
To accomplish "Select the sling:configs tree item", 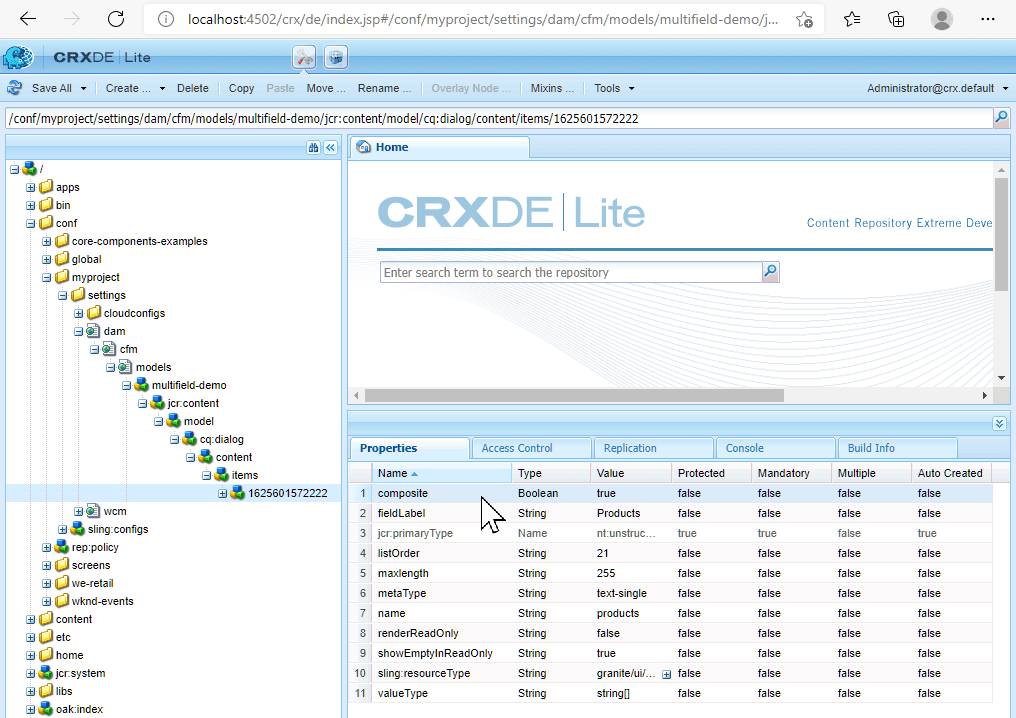I will pyautogui.click(x=118, y=529).
